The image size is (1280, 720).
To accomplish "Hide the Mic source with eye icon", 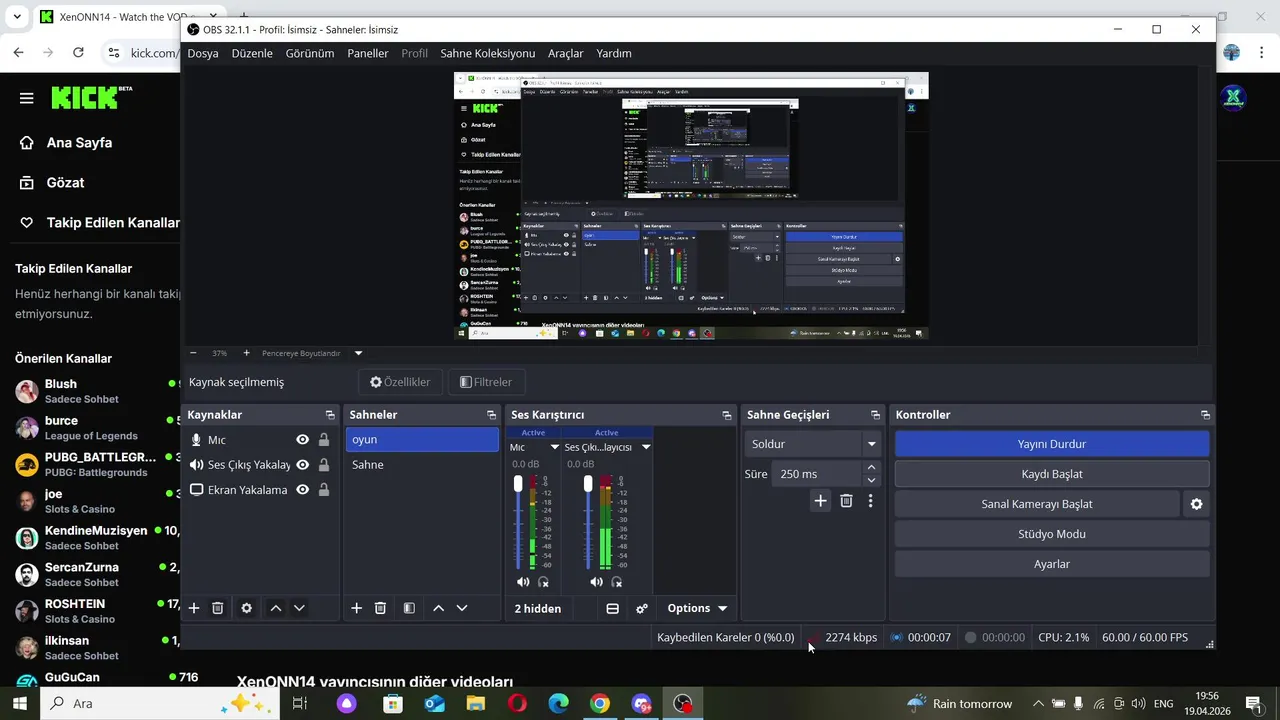I will 302,440.
